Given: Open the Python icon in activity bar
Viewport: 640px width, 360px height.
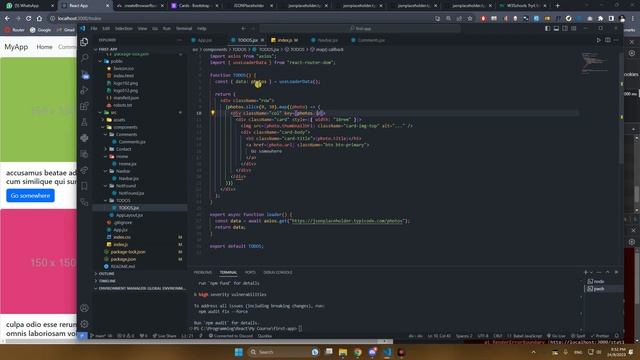Looking at the screenshot, I should [84, 138].
